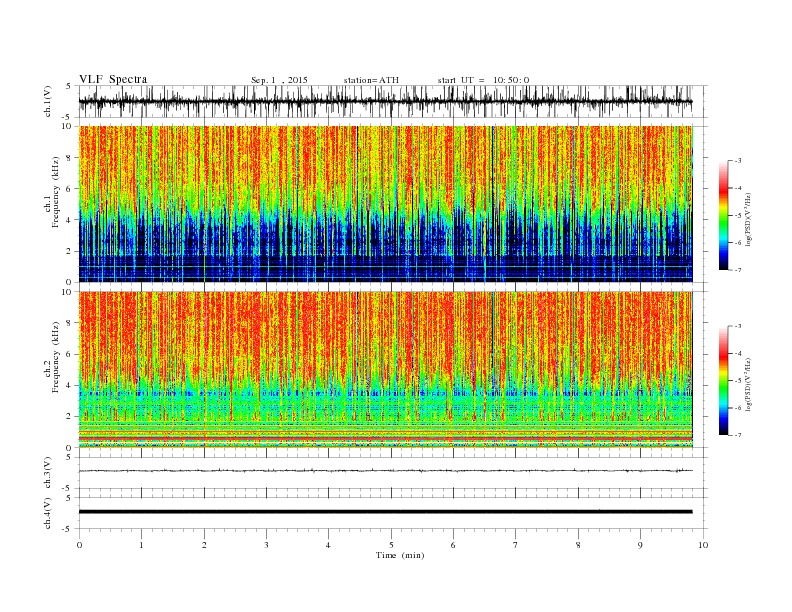Click the "9" minute tick on Time axis

pyautogui.click(x=640, y=545)
